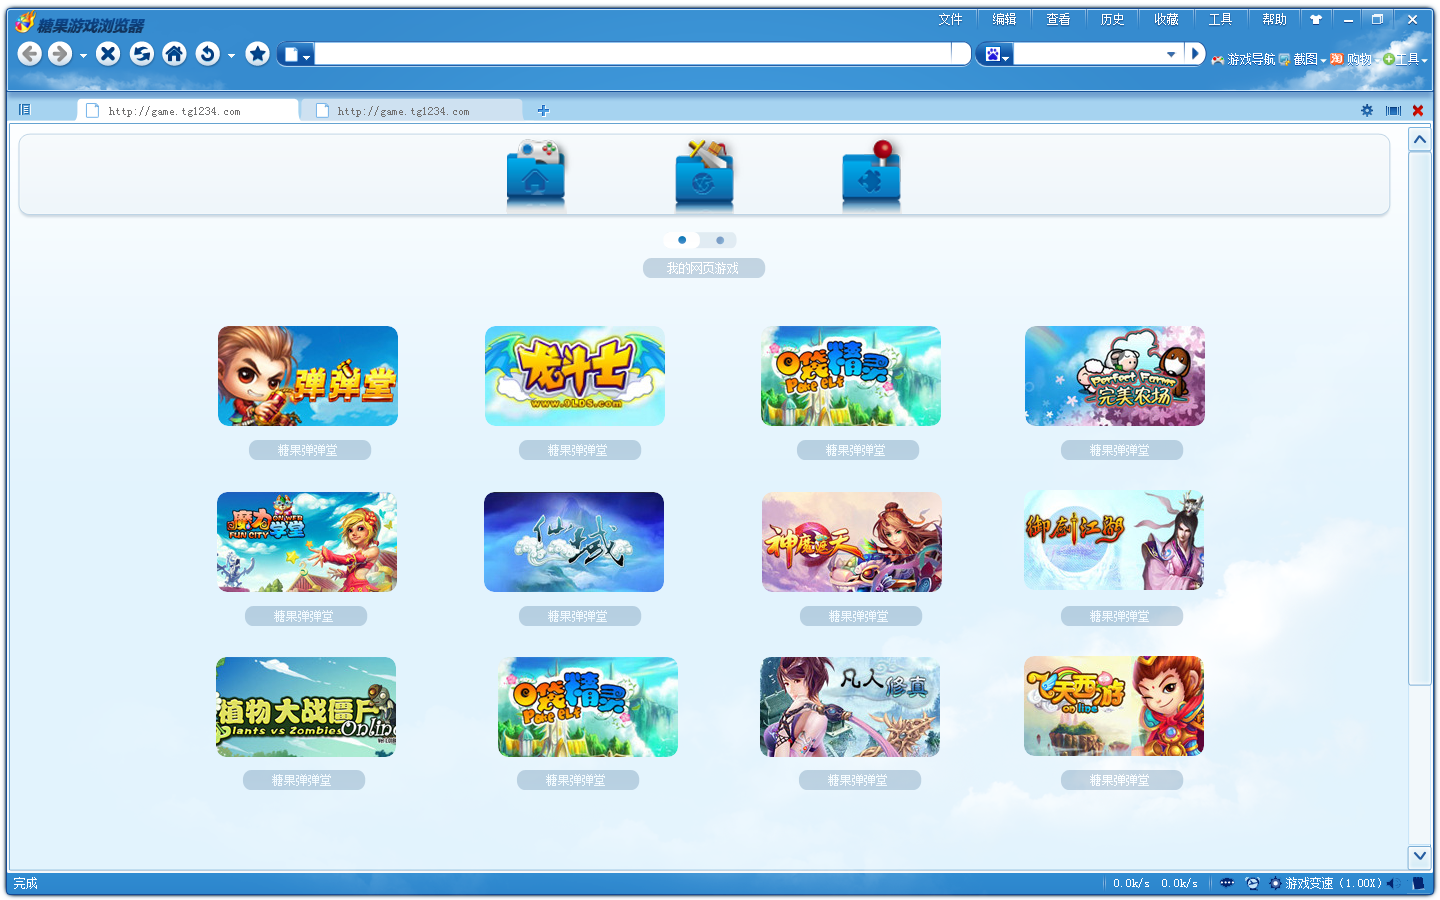Open the alarm clock icon in status bar

1252,883
